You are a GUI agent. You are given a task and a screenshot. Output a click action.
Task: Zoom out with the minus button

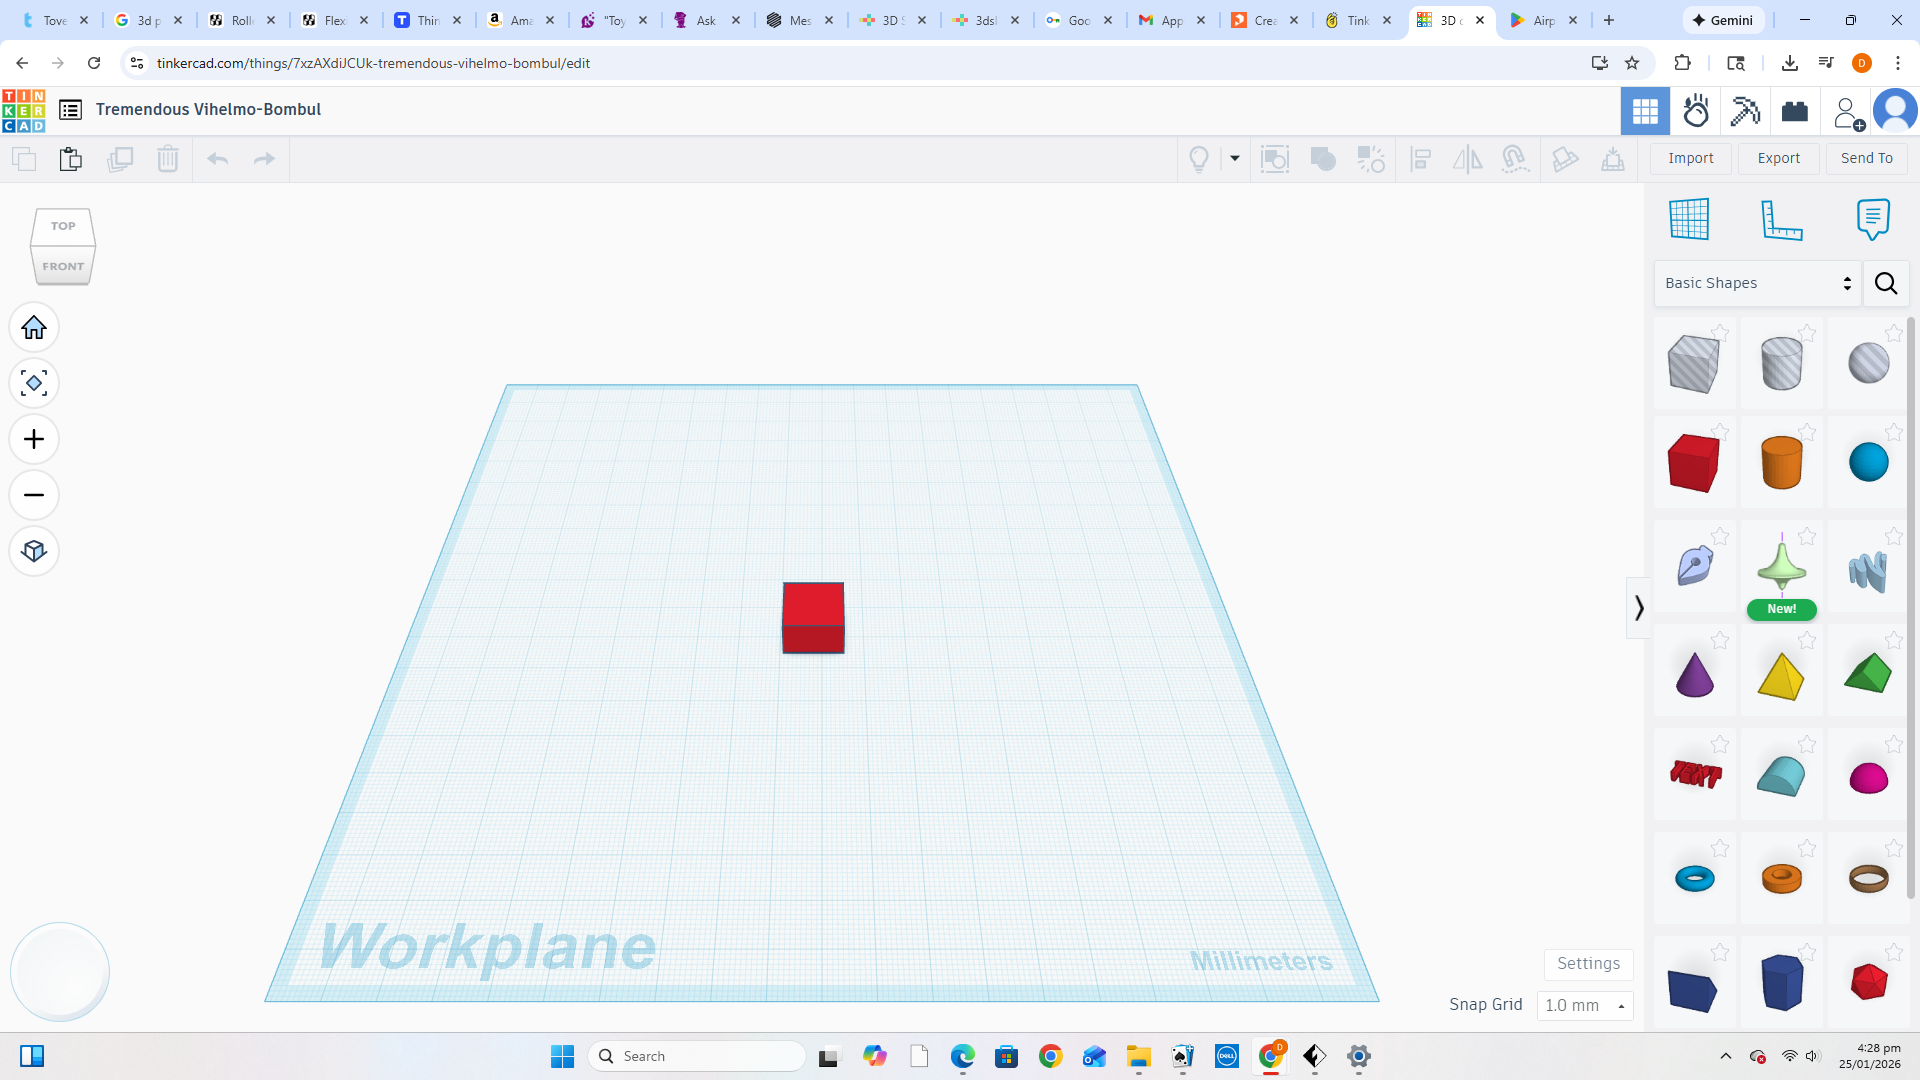[x=34, y=496]
